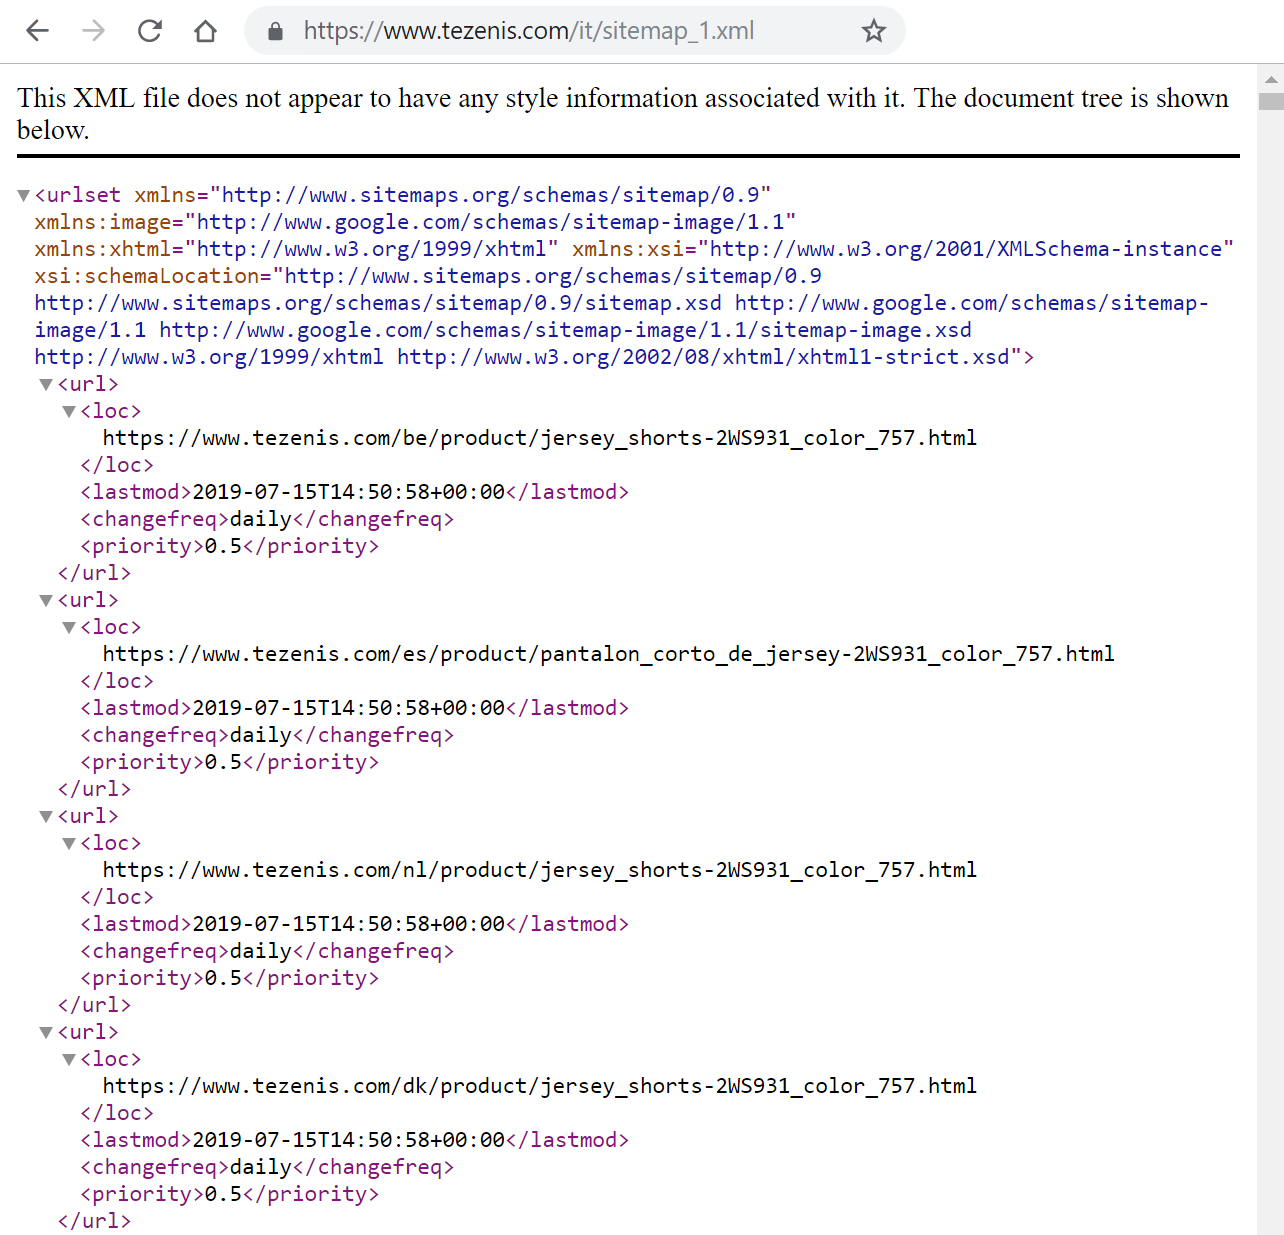The image size is (1284, 1235).
Task: Click the xmlns:xsi XMLSchema-instance attribute
Action: point(903,249)
